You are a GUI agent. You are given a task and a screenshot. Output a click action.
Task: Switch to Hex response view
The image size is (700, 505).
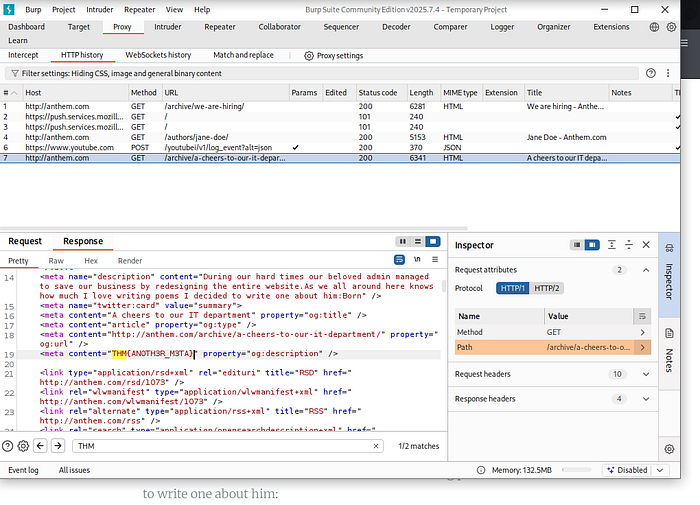(x=91, y=261)
